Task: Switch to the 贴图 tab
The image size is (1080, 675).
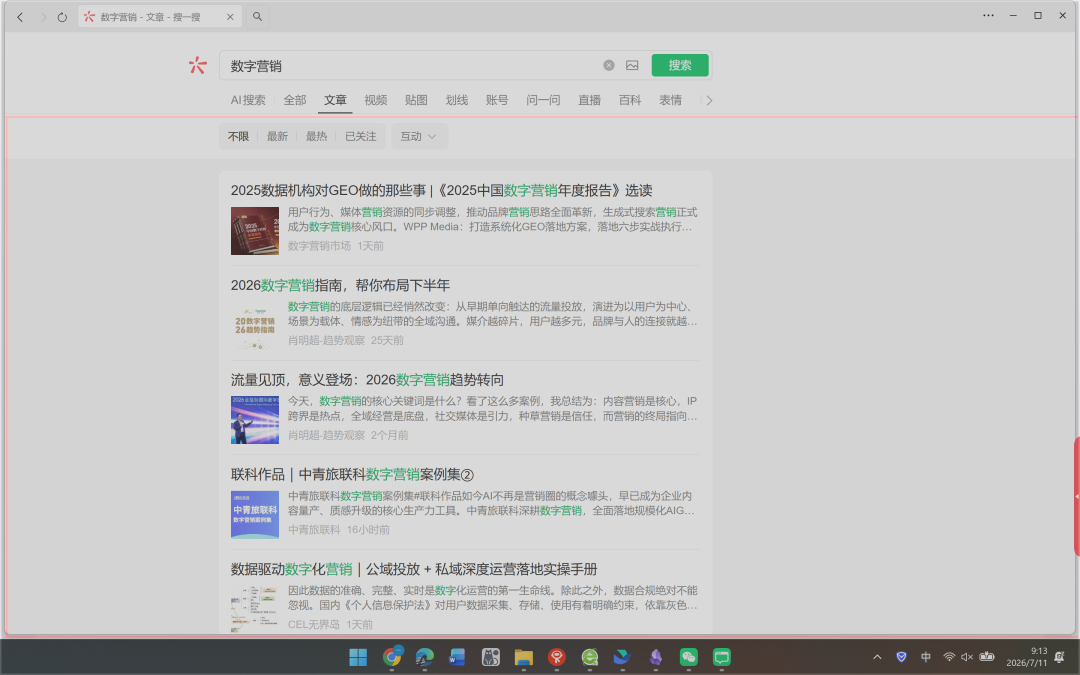Action: [416, 100]
